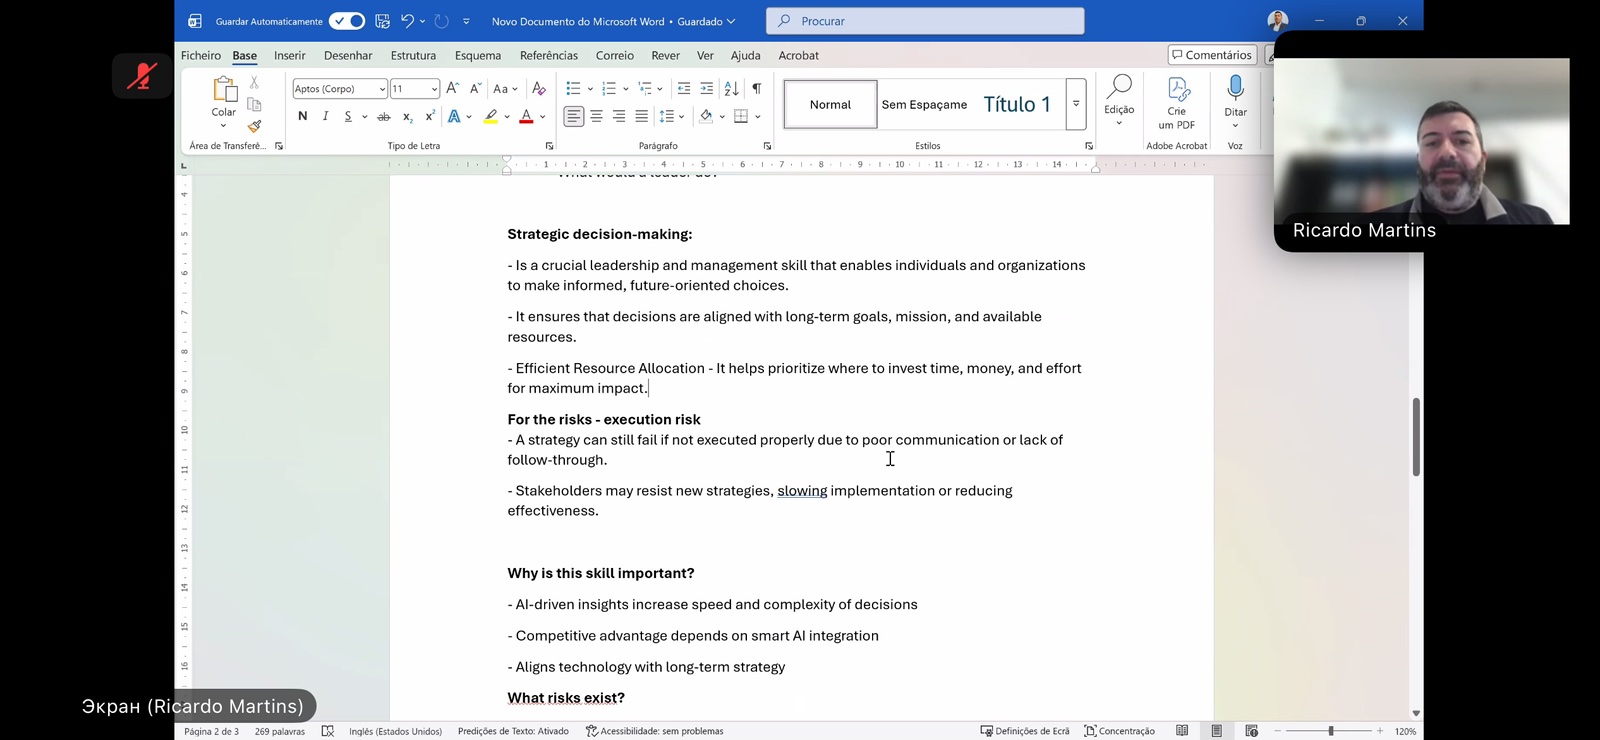Apply the Título 1 style
Viewport: 1600px width, 740px height.
pyautogui.click(x=1017, y=104)
